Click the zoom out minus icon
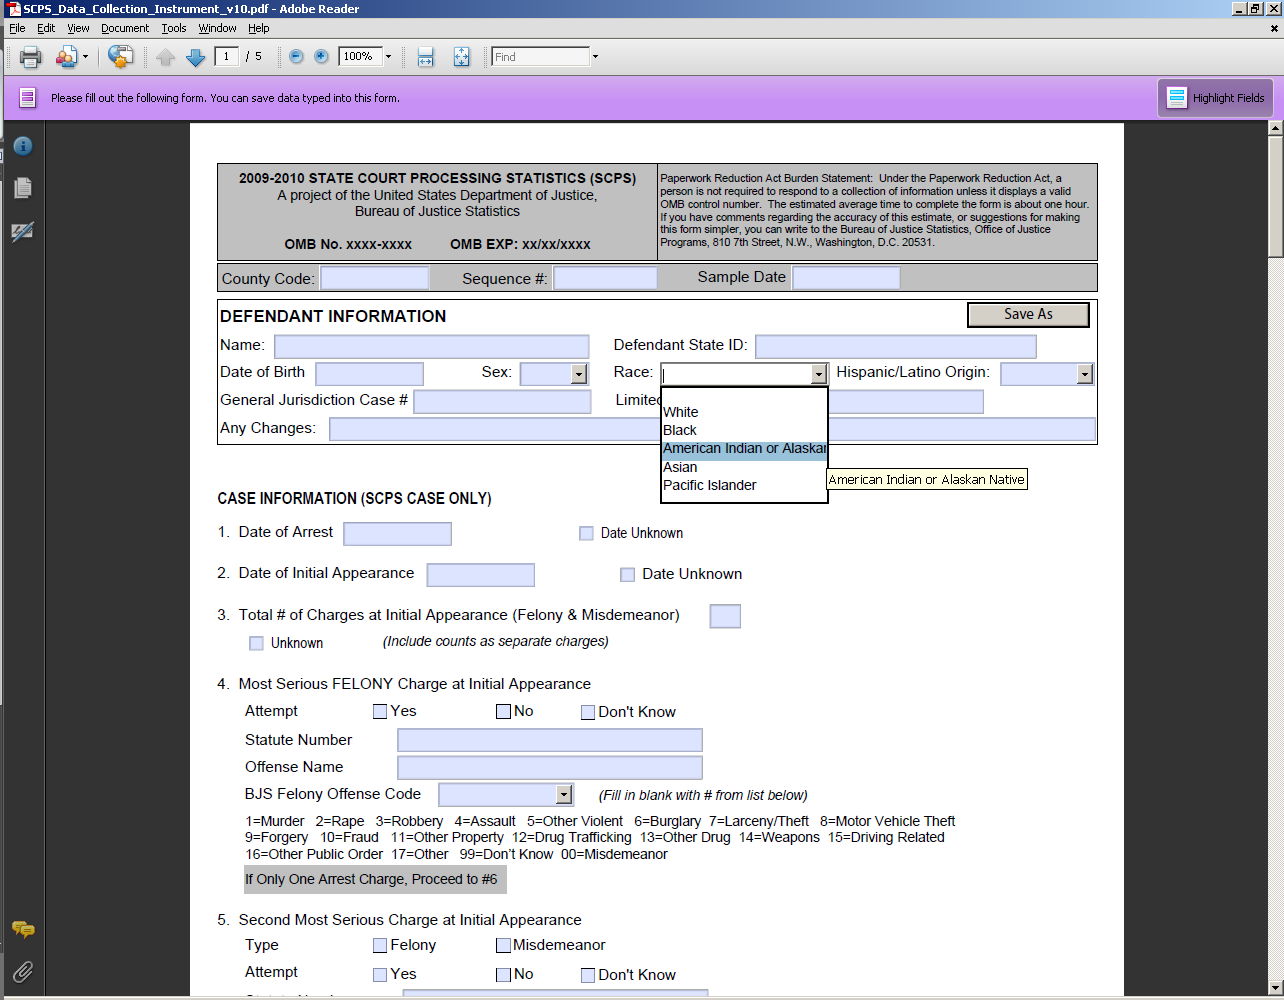 296,57
